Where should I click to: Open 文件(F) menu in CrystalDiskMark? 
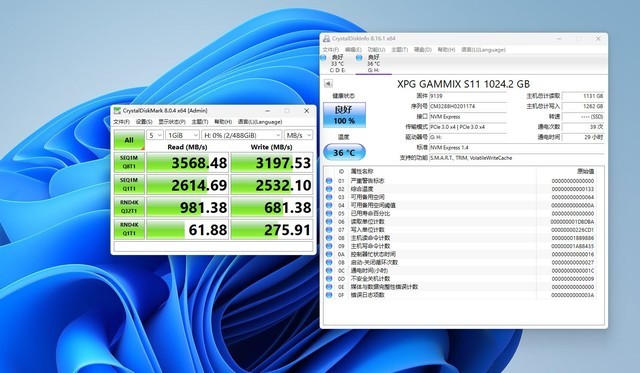[121, 122]
